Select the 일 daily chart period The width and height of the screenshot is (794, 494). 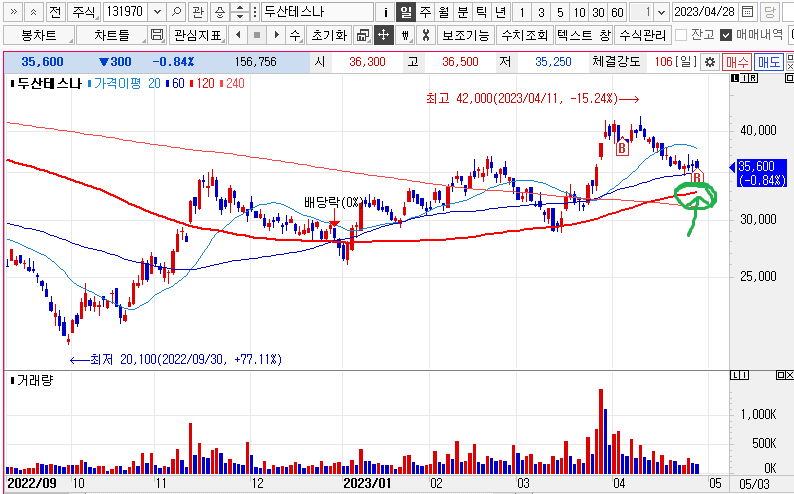pos(405,12)
